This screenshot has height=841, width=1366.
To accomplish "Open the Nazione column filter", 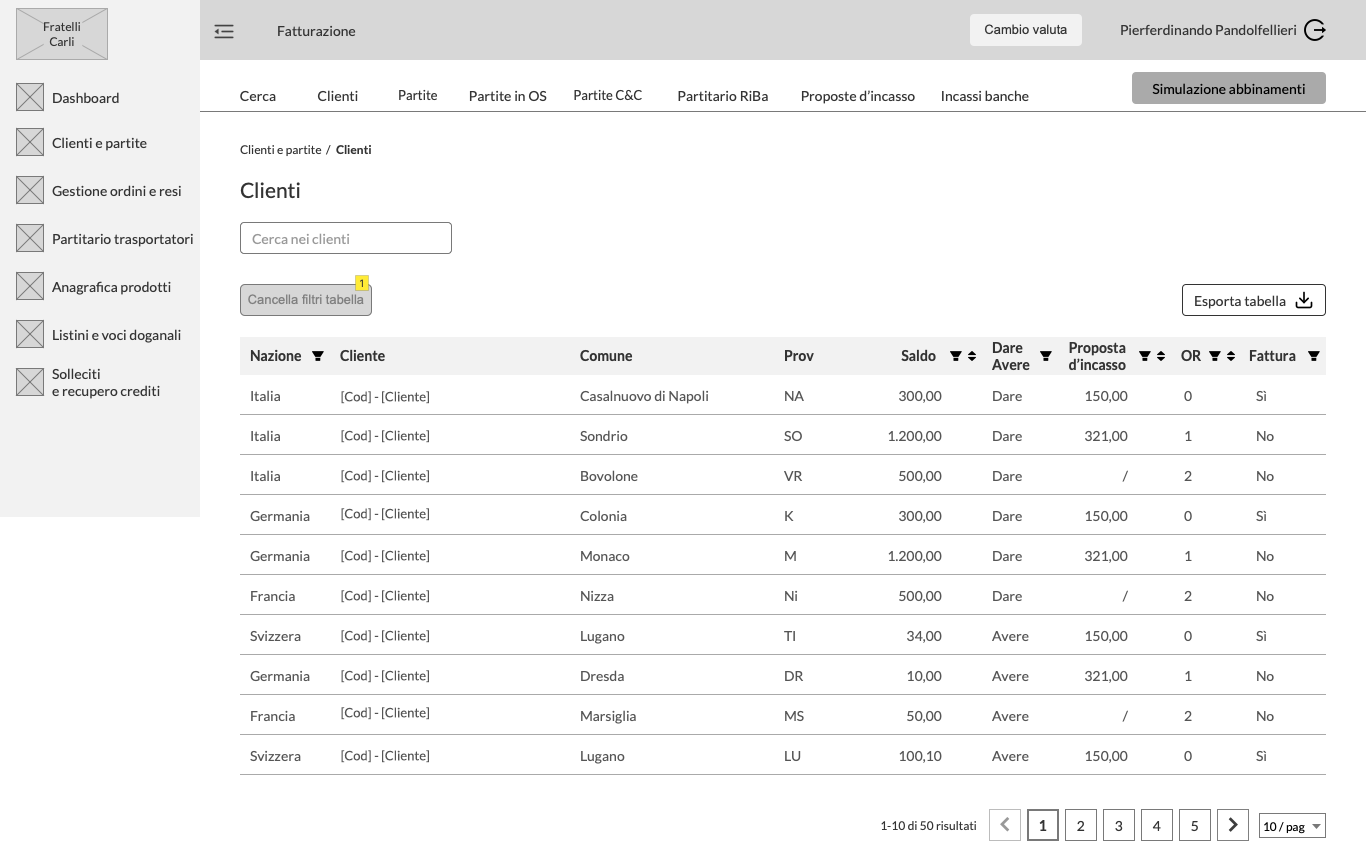I will [x=318, y=356].
